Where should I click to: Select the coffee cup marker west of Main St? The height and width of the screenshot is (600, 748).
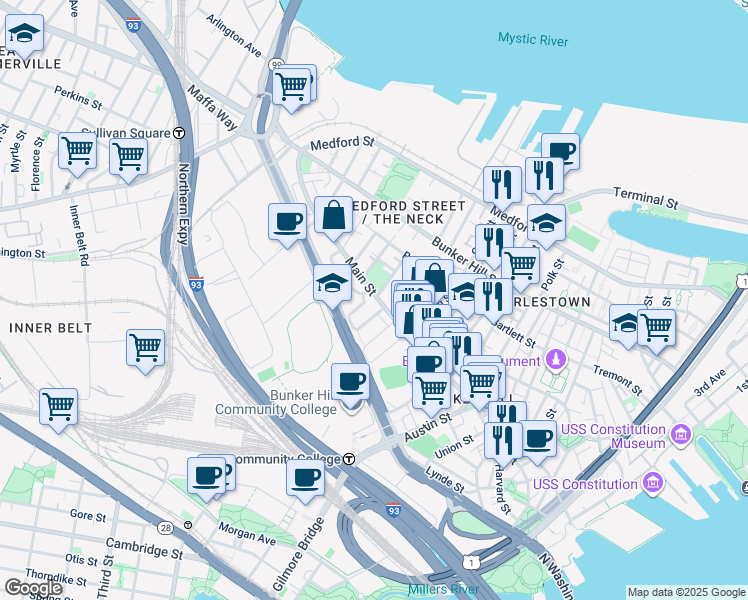pos(287,222)
